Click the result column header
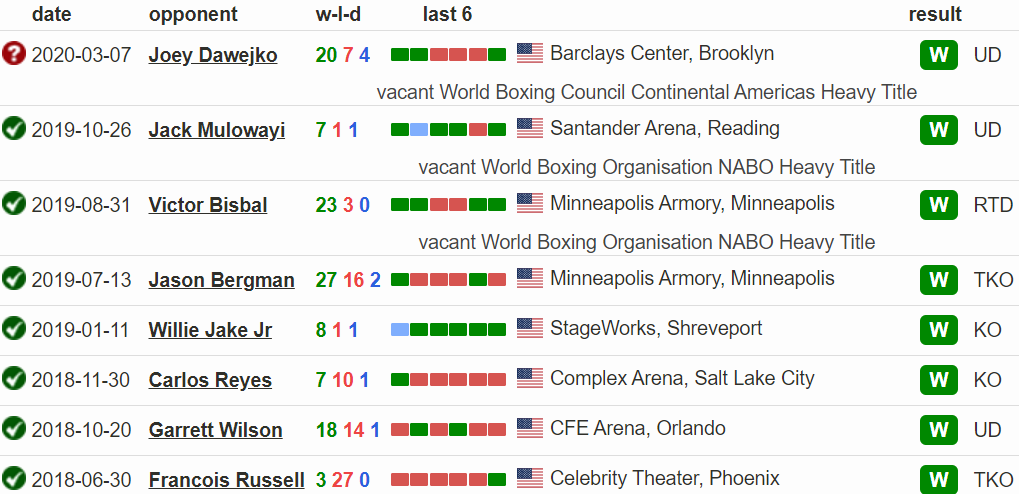The height and width of the screenshot is (494, 1019). tap(935, 14)
